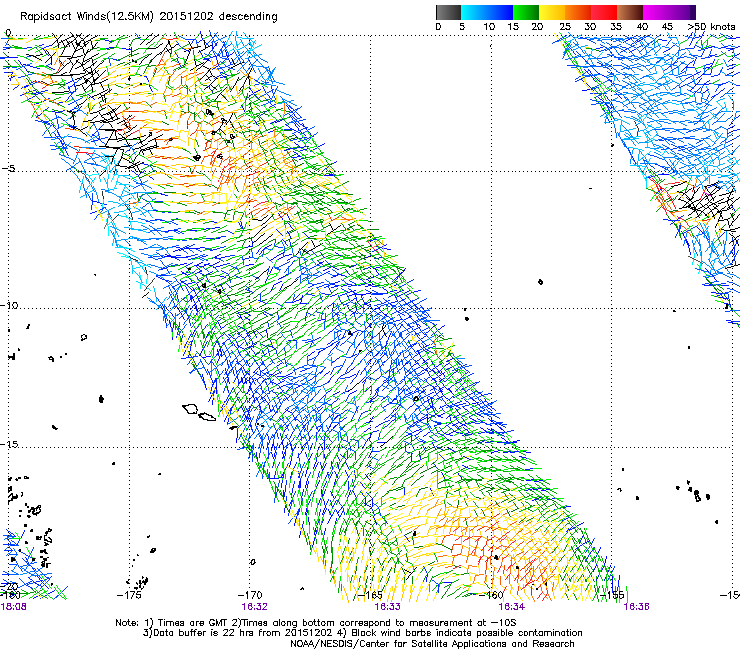740x650 pixels.
Task: Click the purple '18:08' time label
Action: 14,607
